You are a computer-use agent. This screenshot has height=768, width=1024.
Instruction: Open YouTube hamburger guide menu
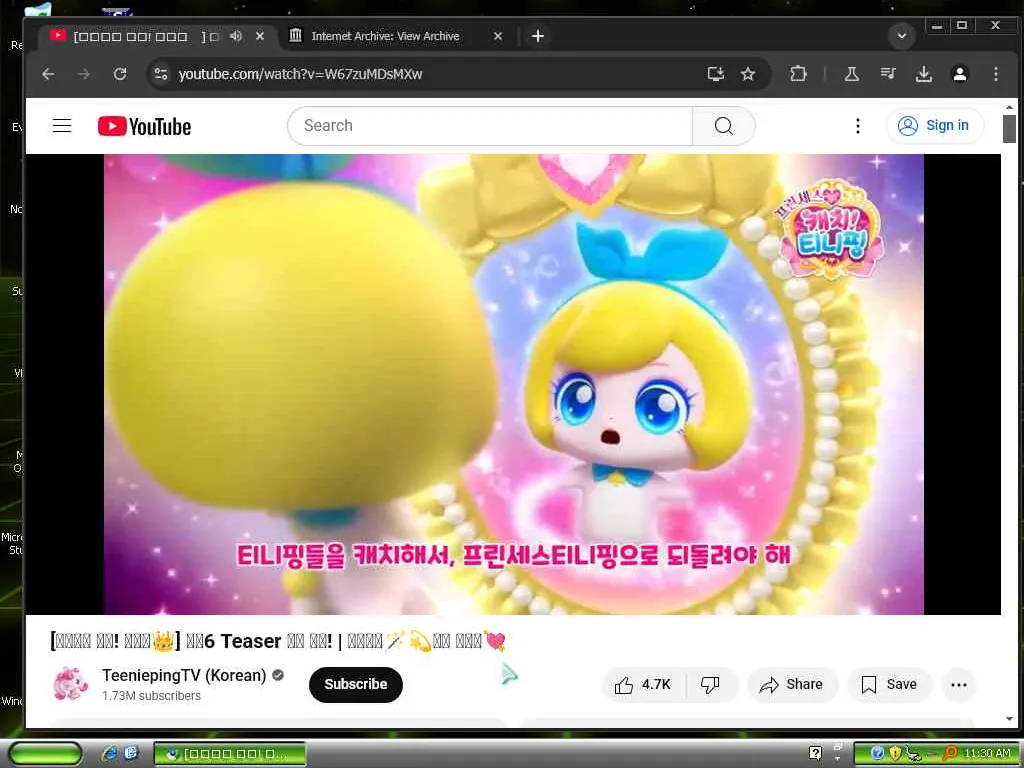click(x=62, y=125)
